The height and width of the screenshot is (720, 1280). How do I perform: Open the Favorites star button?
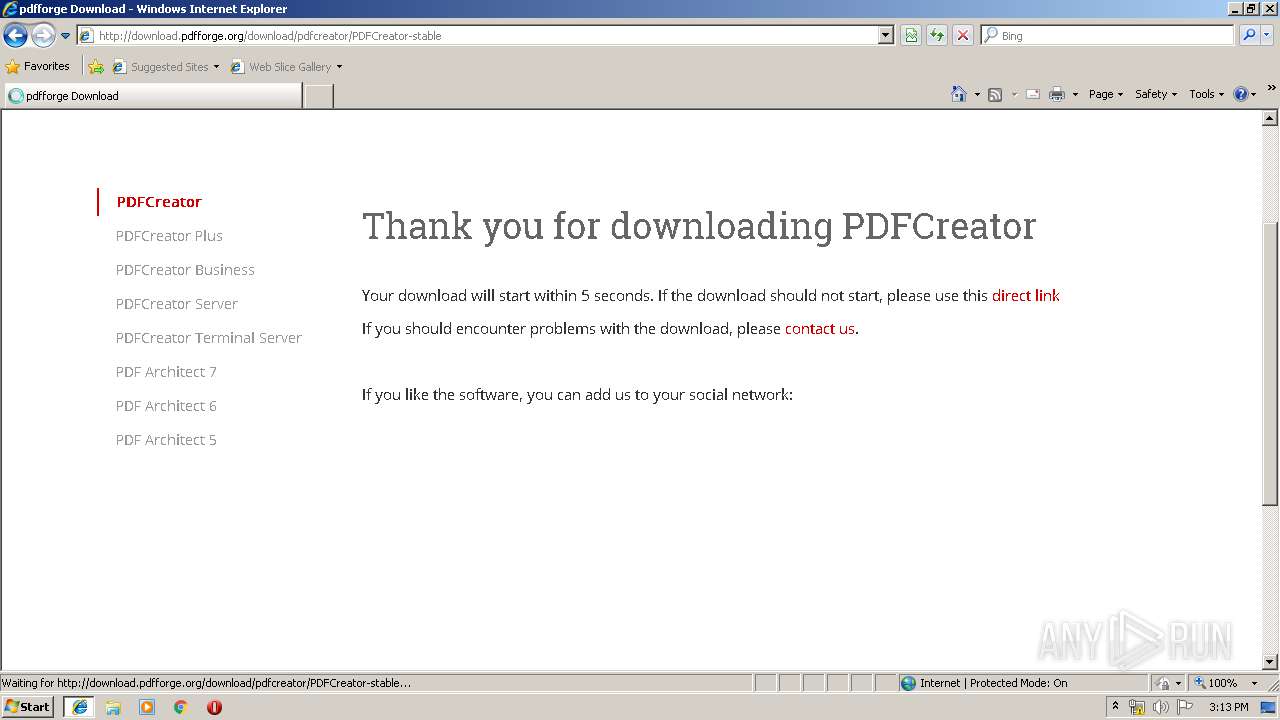point(38,67)
